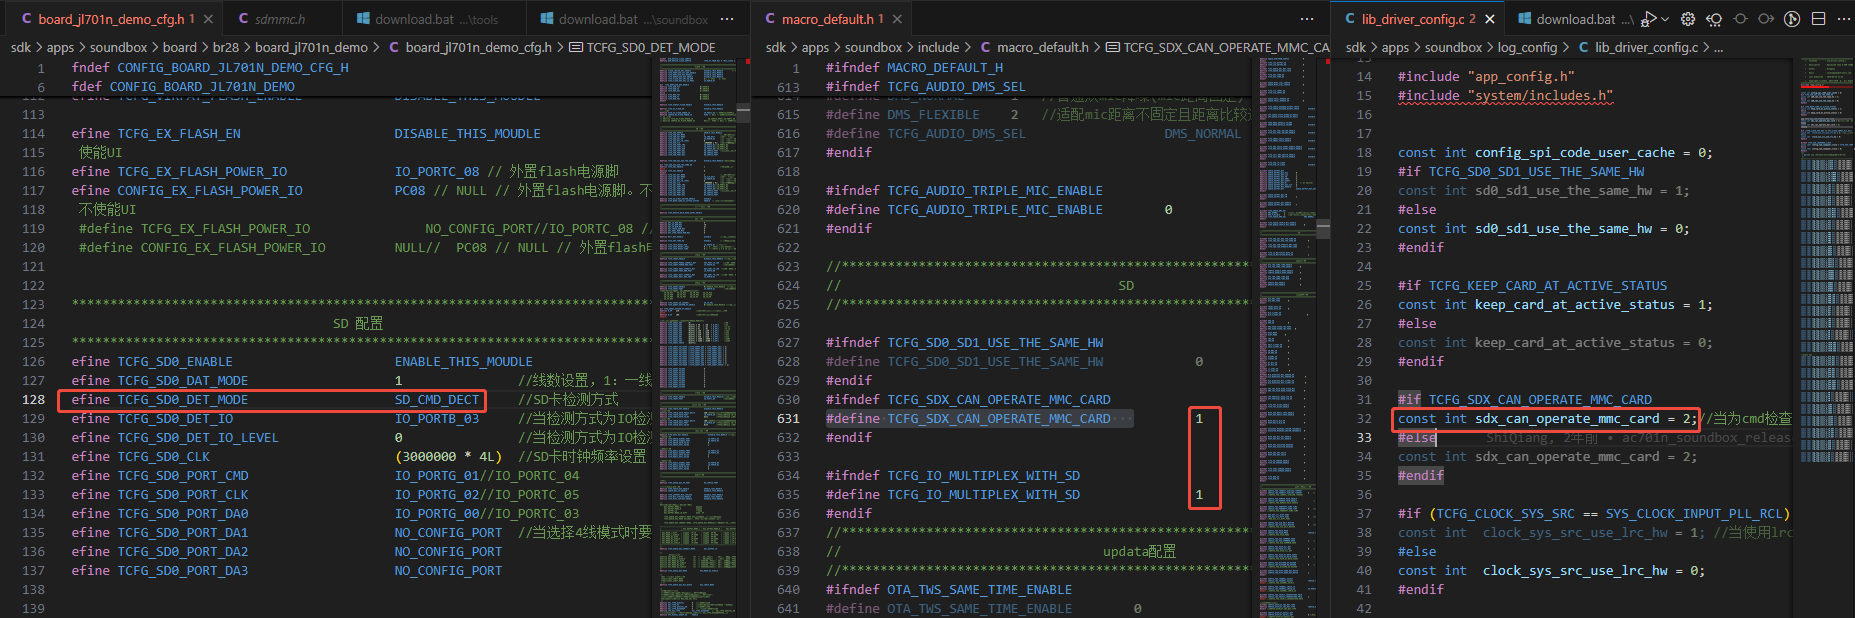This screenshot has height=618, width=1855.
Task: Click the SD_CMD_DECT value on line 128
Action: pos(437,400)
